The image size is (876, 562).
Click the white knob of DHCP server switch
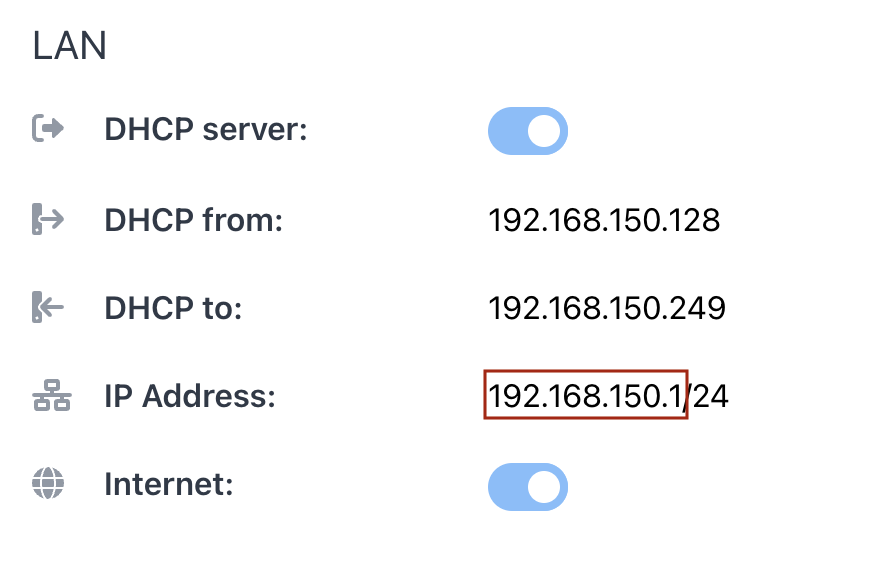point(544,131)
